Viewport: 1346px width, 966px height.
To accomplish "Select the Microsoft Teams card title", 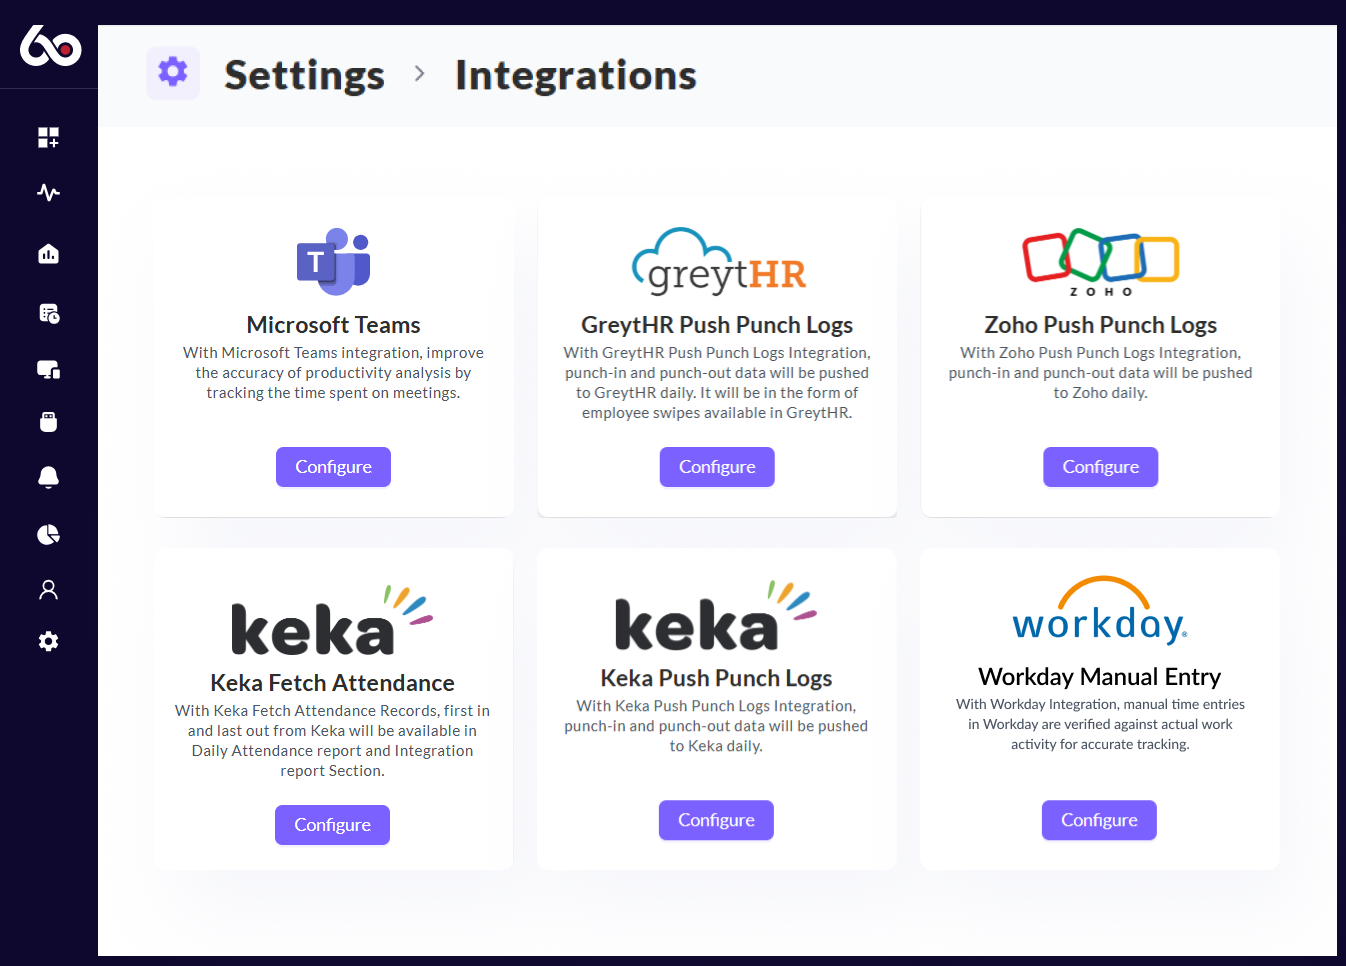I will pos(333,325).
